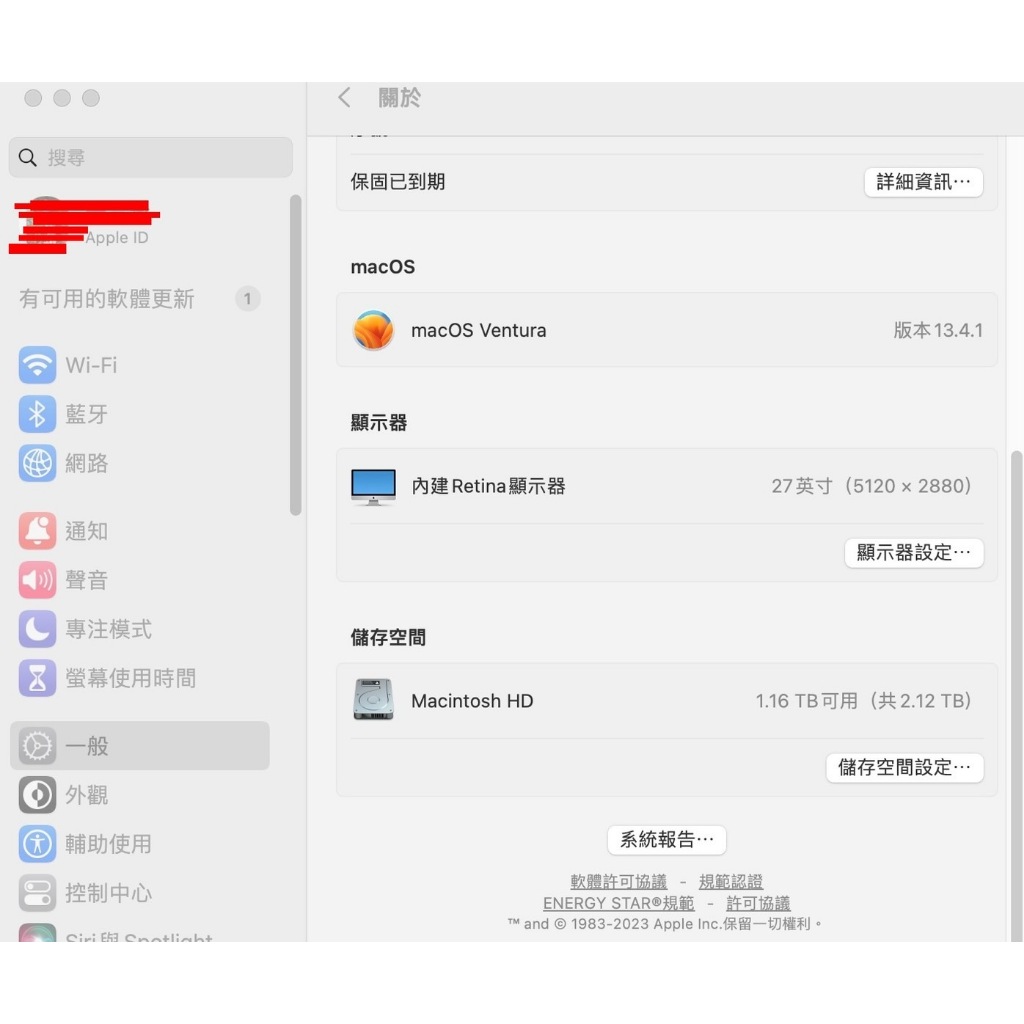Open the 規範認證 link

(x=731, y=882)
